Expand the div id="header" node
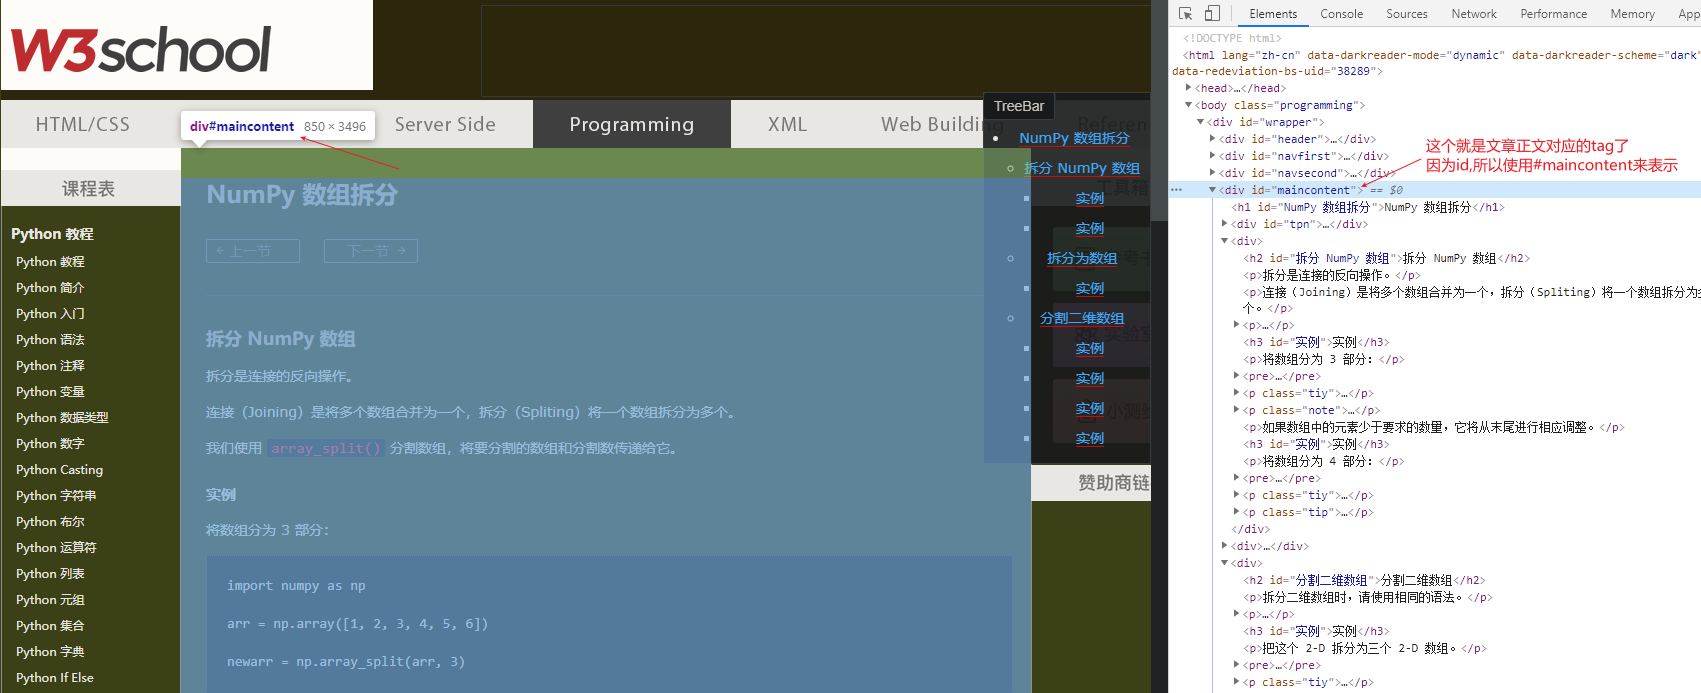The image size is (1701, 693). pos(1212,139)
